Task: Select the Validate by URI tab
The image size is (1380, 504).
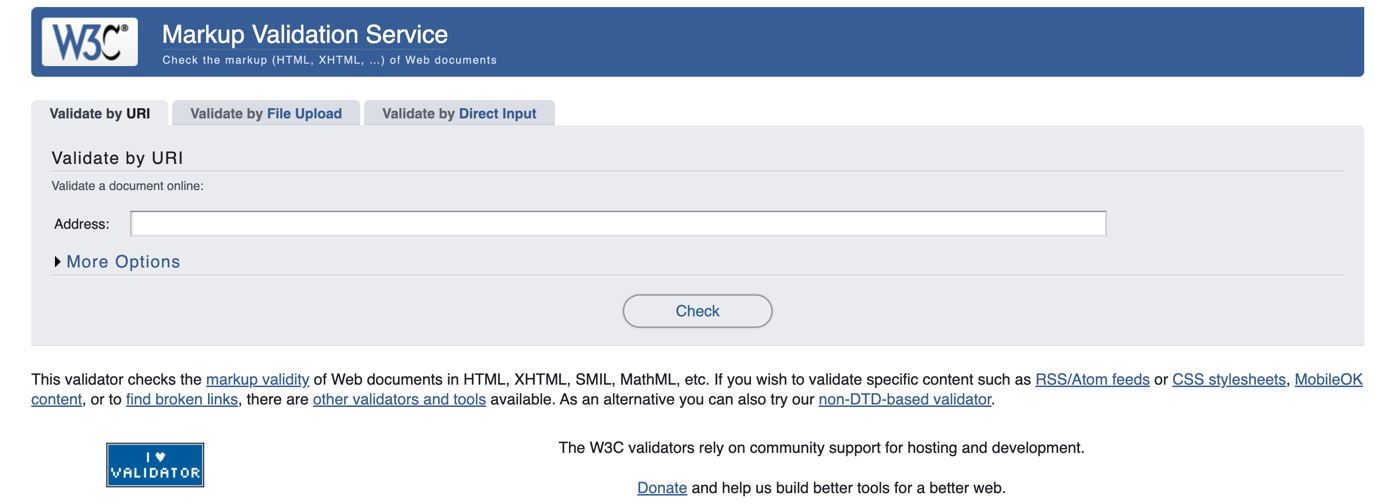Action: click(x=100, y=113)
